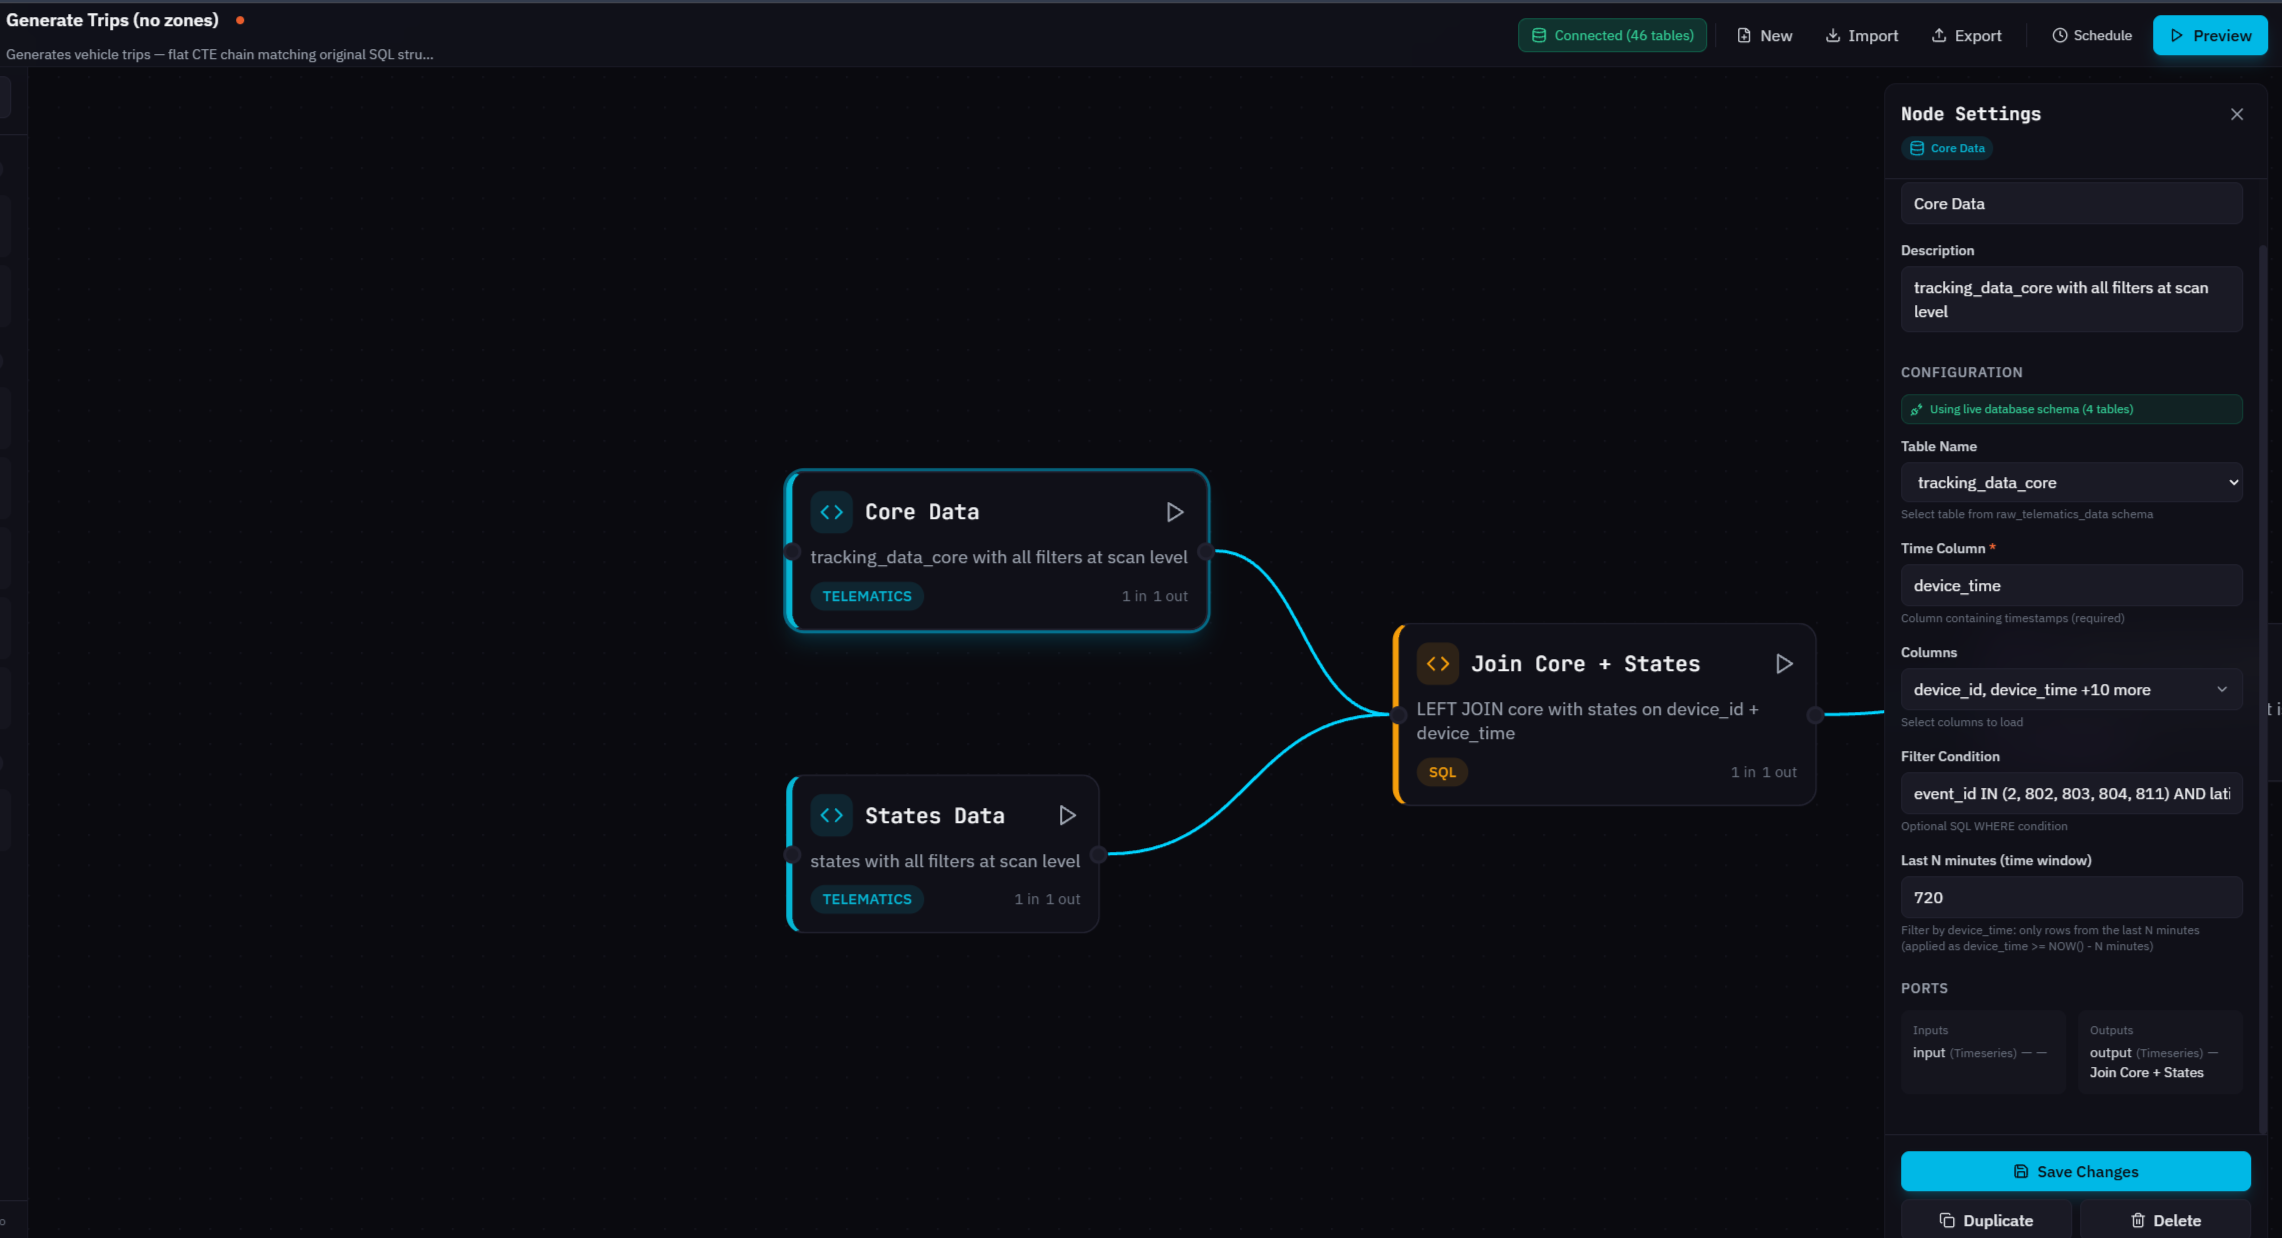Import a workflow

[1861, 35]
